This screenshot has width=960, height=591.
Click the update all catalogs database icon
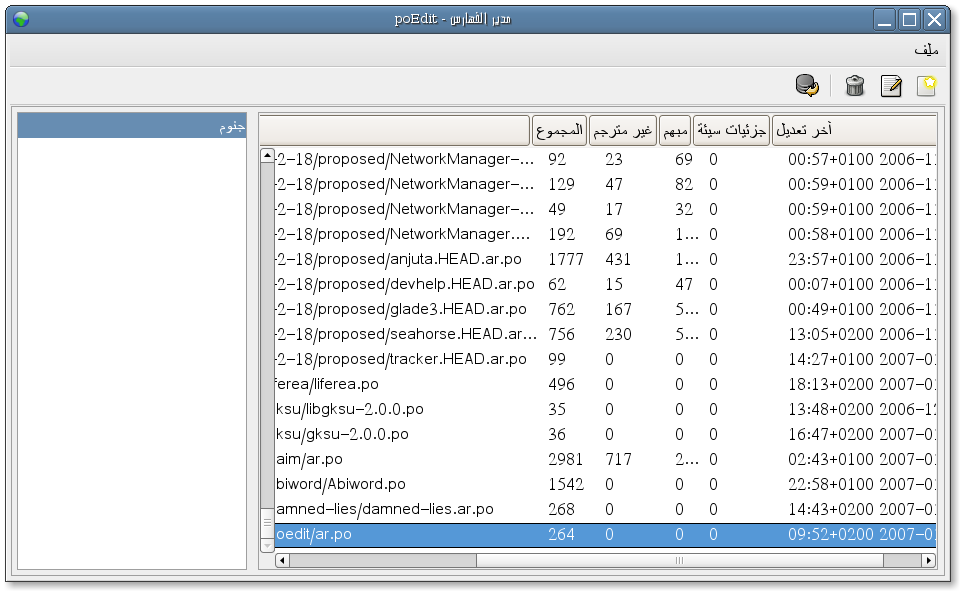pyautogui.click(x=807, y=86)
